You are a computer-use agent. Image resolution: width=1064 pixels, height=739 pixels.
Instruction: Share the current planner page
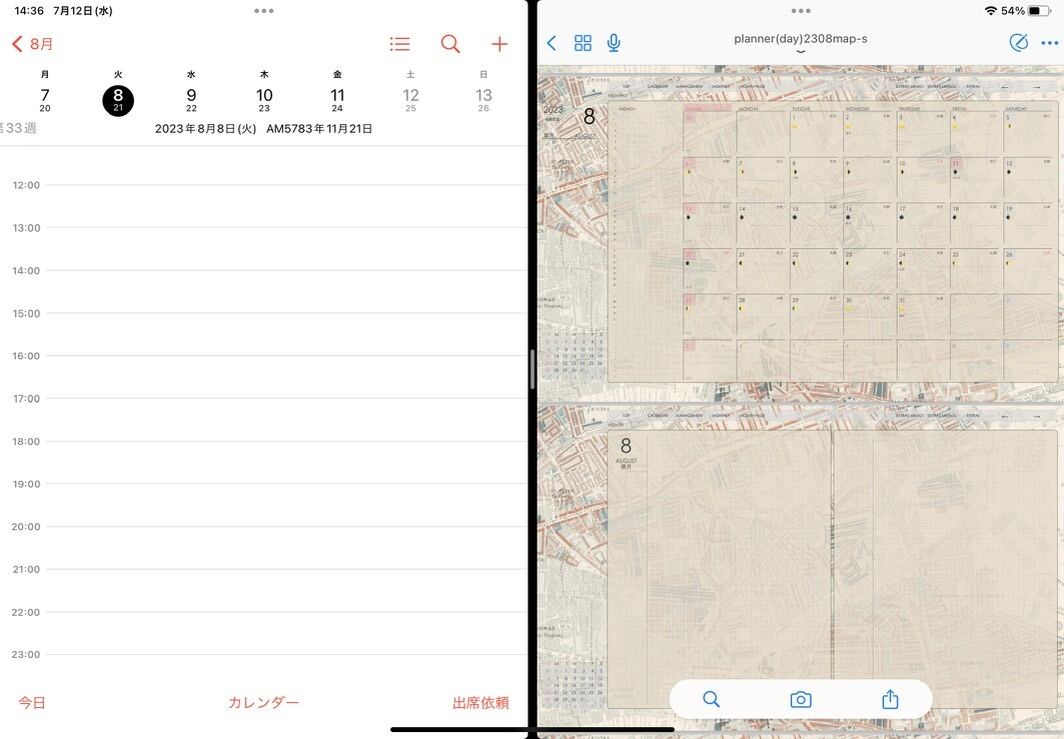point(890,699)
